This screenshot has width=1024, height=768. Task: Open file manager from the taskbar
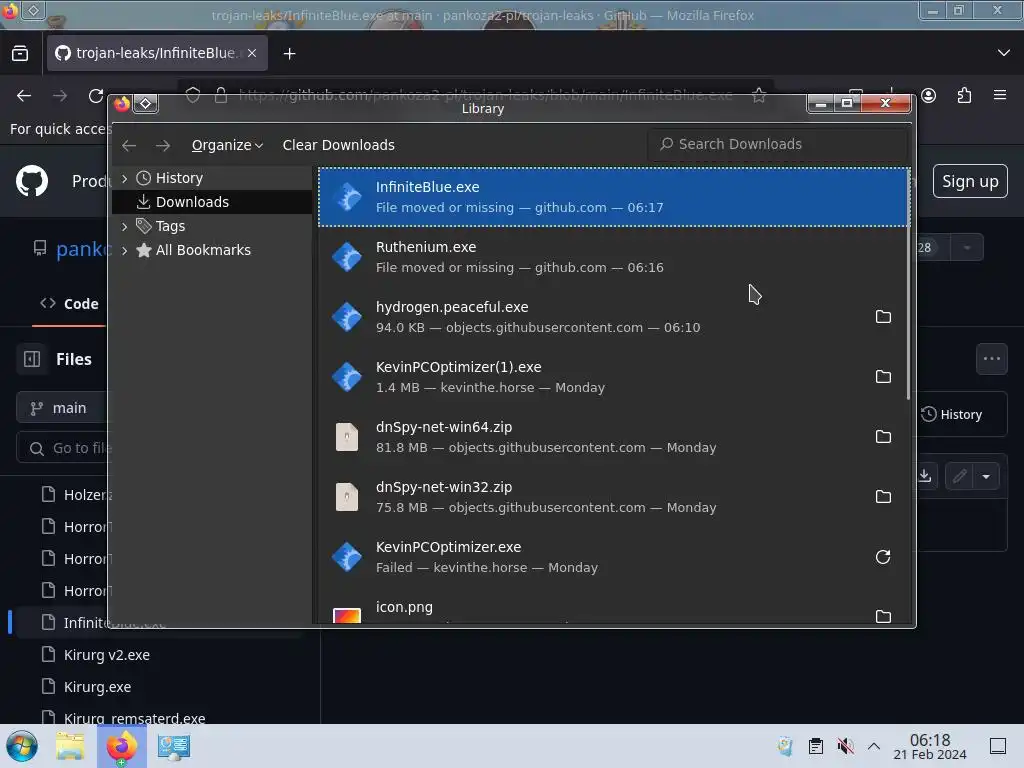70,746
